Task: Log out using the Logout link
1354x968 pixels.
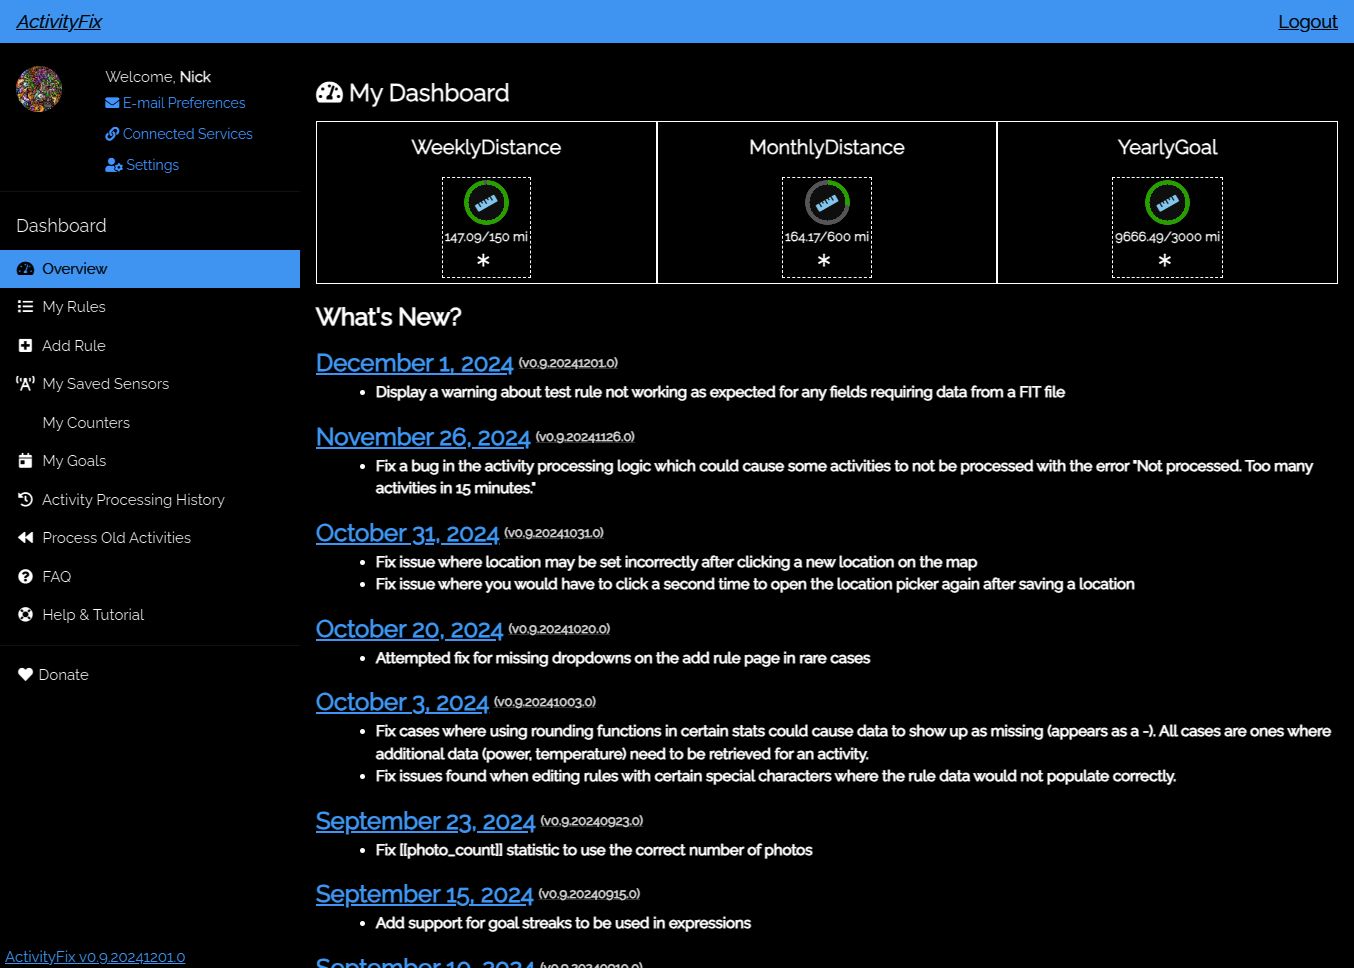Action: (1307, 21)
